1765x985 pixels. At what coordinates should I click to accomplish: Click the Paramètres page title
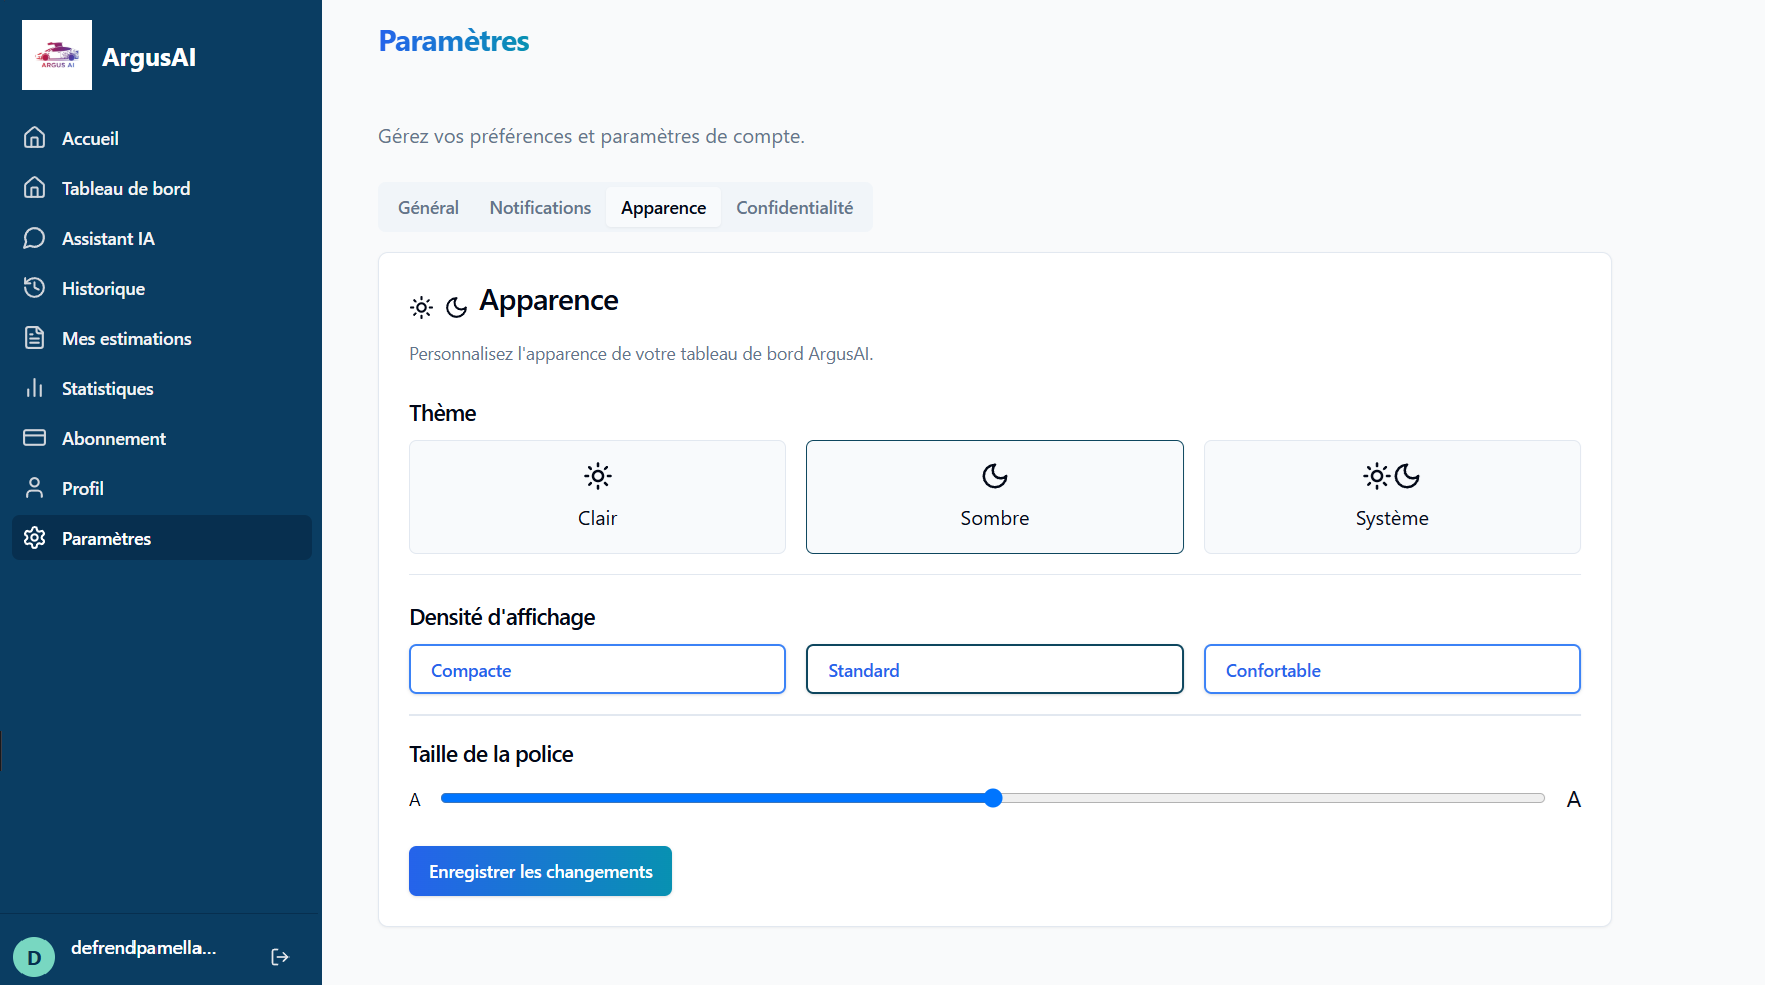click(454, 41)
